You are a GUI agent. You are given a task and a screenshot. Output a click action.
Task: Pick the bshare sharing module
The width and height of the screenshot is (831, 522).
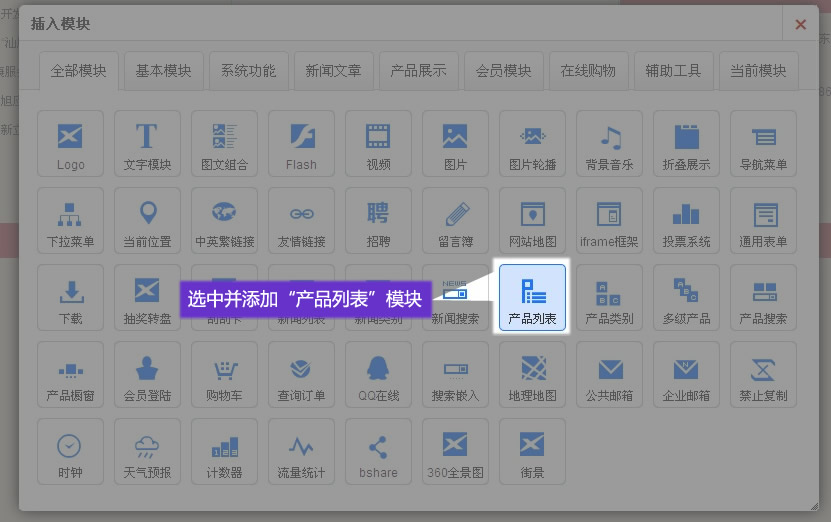[x=378, y=451]
